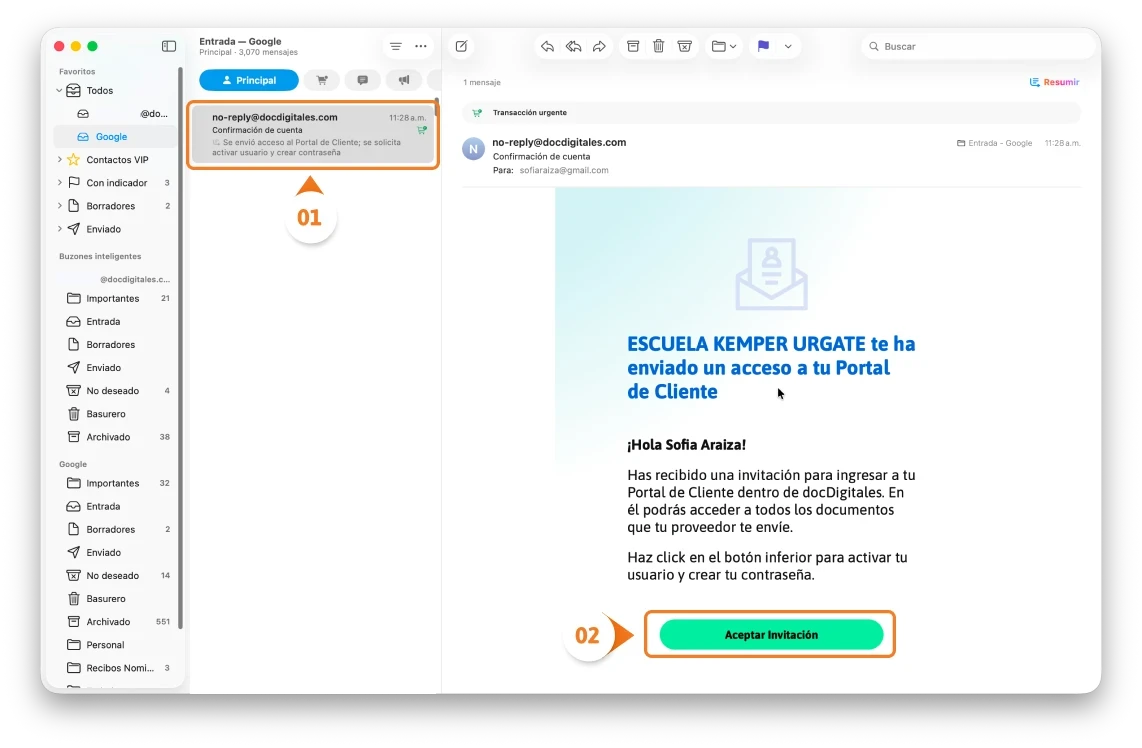Open the message list sorting icon
The image size is (1142, 748).
coord(396,46)
